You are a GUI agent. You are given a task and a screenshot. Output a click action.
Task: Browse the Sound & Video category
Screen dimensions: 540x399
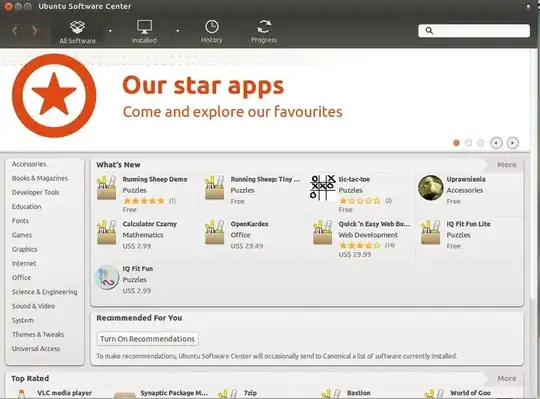[x=33, y=306]
